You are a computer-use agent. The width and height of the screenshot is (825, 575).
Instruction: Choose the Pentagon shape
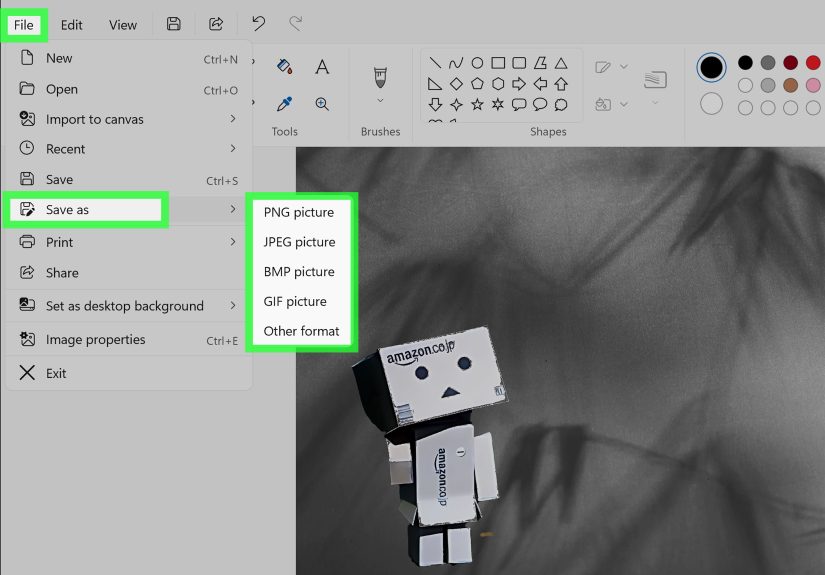point(477,84)
